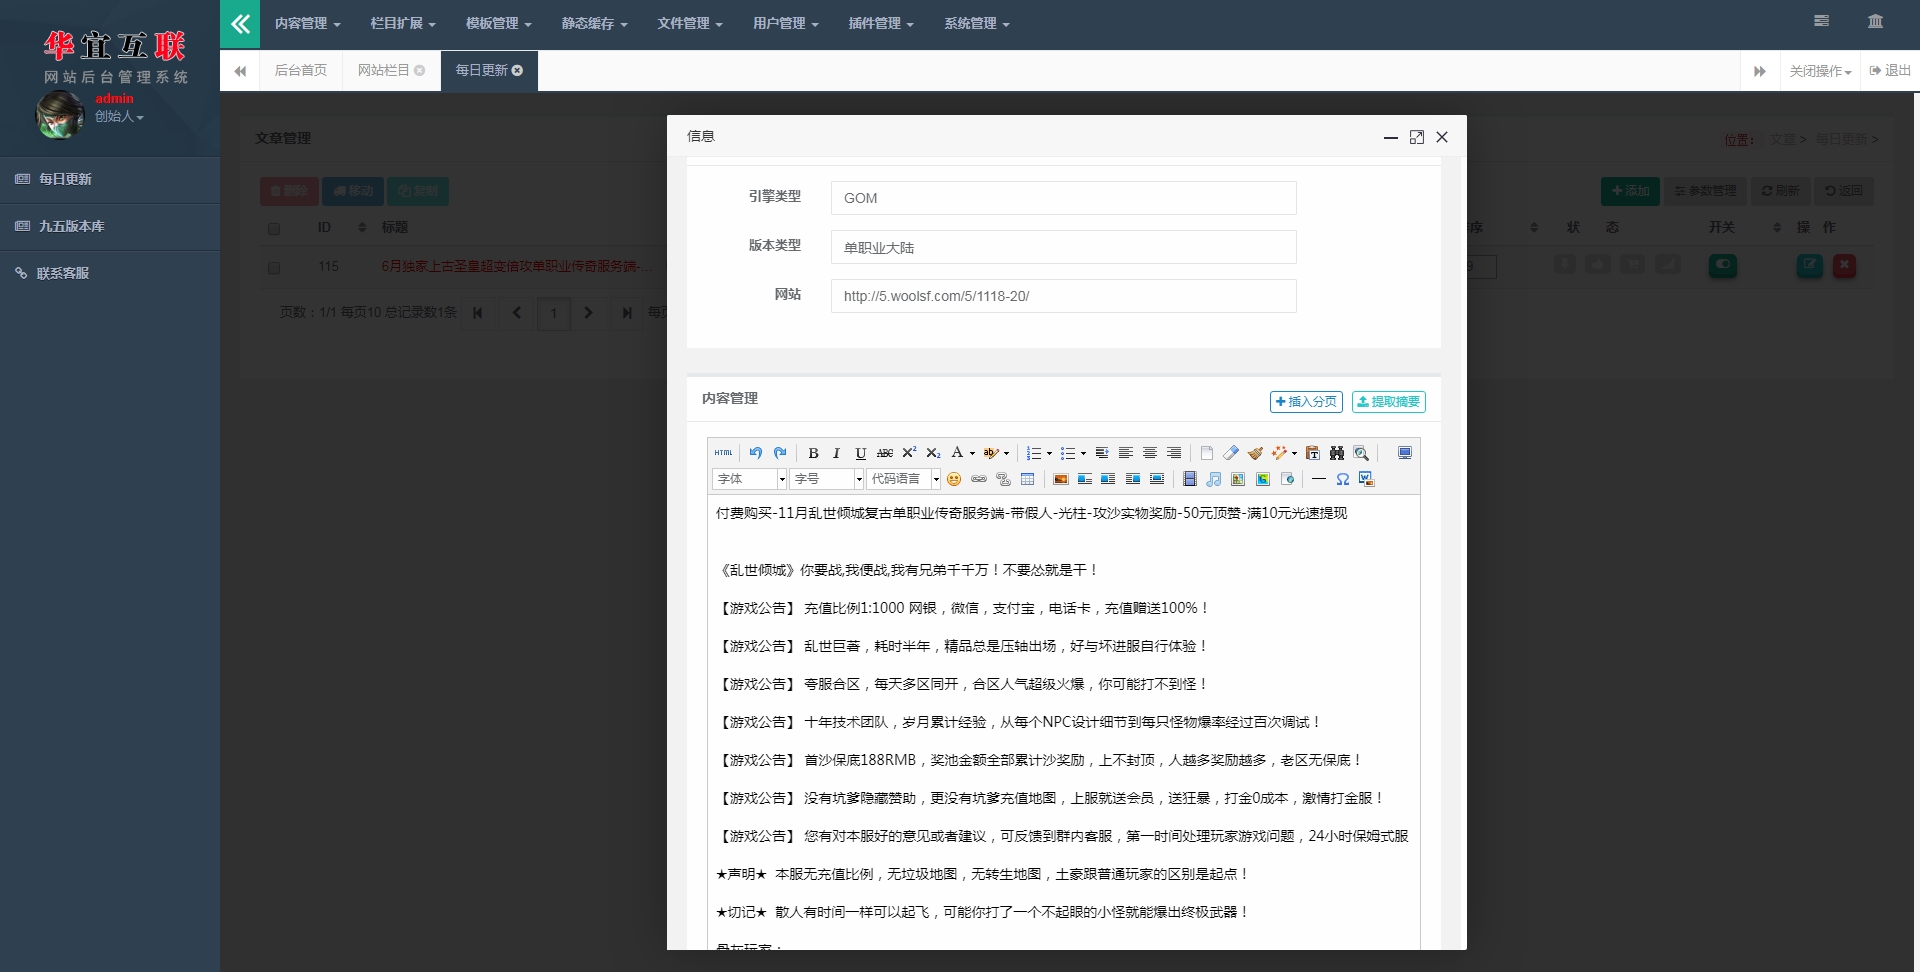Image resolution: width=1920 pixels, height=972 pixels.
Task: Toggle signal-bars status for article 115
Action: click(x=1667, y=265)
